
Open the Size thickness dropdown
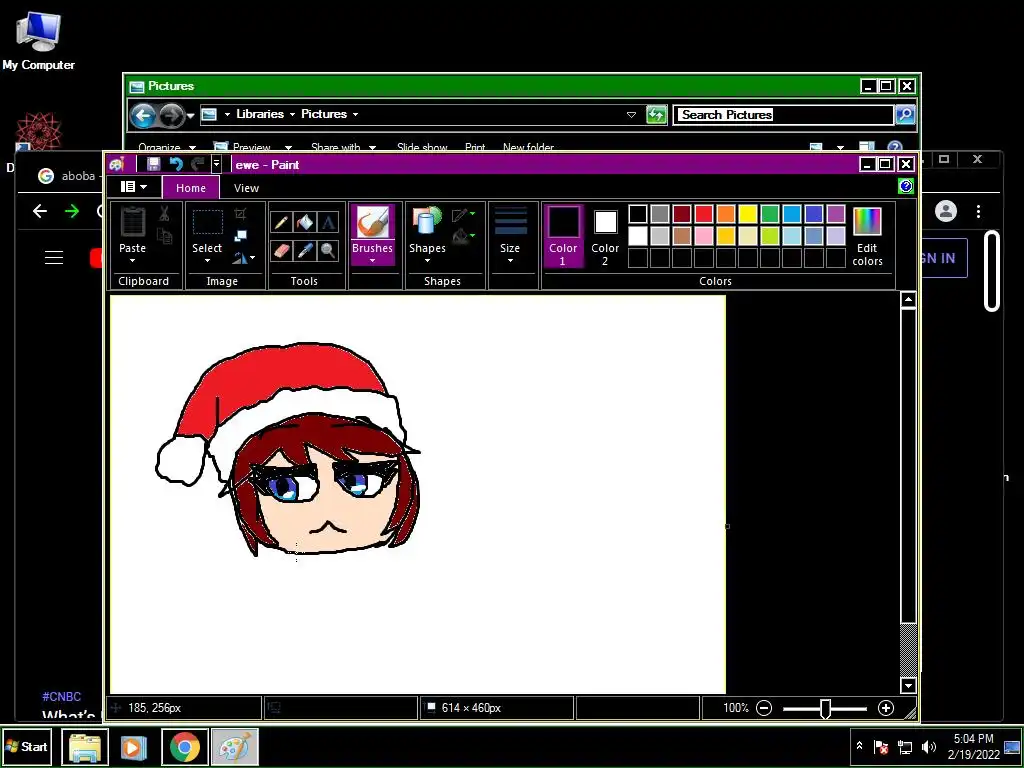click(510, 237)
